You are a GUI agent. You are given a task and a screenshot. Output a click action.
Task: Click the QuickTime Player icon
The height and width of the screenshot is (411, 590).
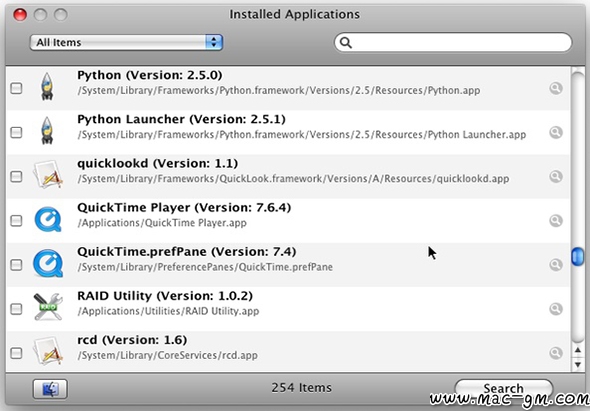[x=48, y=220]
